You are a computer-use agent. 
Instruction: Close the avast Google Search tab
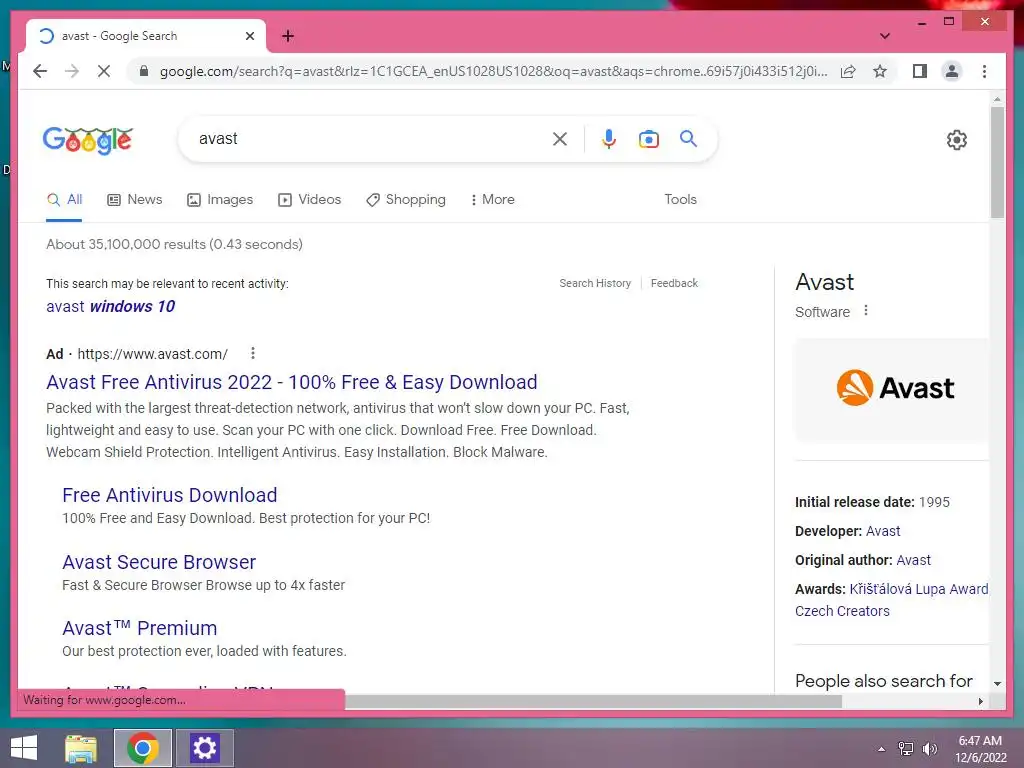(x=249, y=36)
